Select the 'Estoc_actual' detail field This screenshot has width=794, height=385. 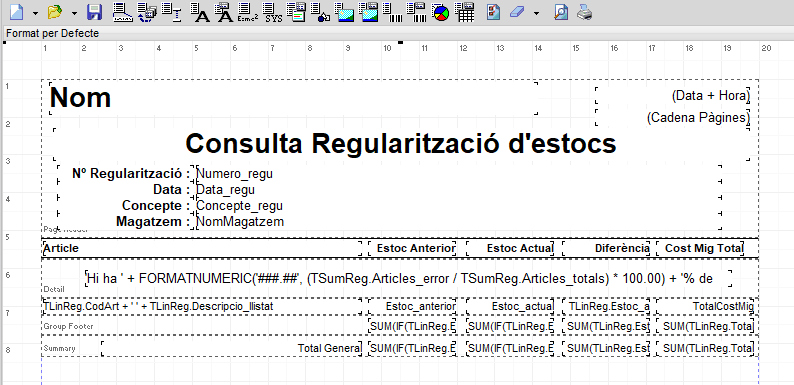(x=510, y=306)
